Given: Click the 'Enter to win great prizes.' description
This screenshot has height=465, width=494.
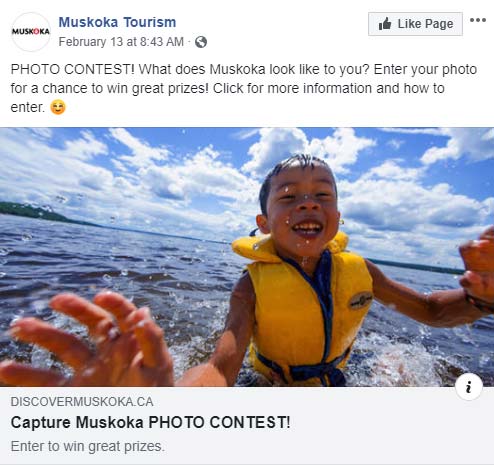Looking at the screenshot, I should point(88,446).
